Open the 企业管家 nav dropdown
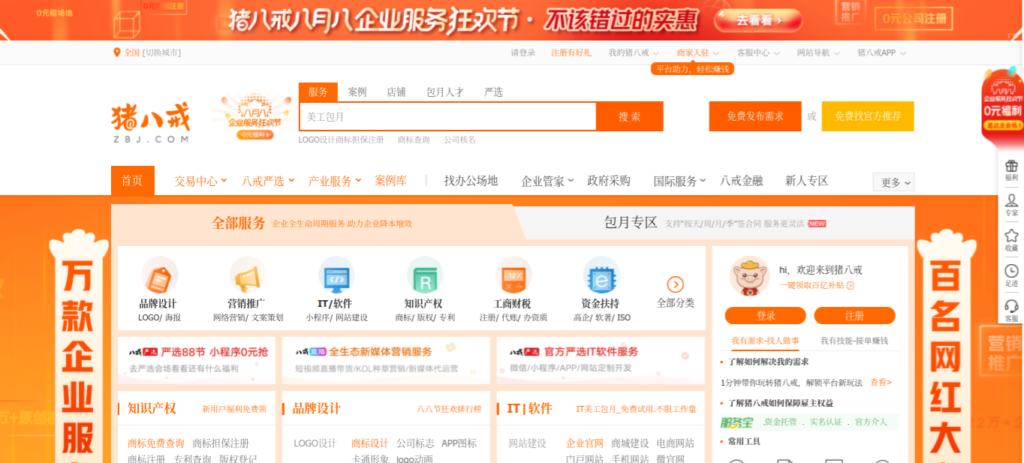 (x=547, y=181)
